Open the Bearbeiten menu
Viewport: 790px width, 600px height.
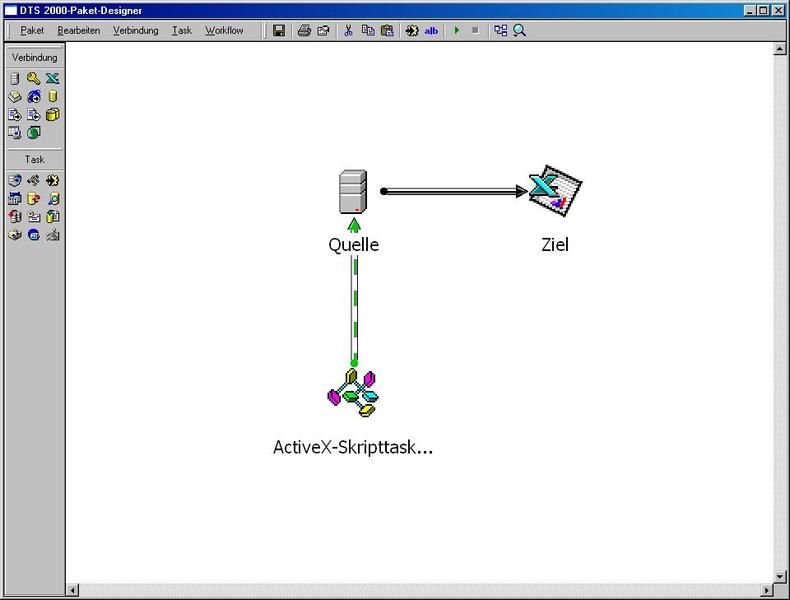pyautogui.click(x=79, y=31)
